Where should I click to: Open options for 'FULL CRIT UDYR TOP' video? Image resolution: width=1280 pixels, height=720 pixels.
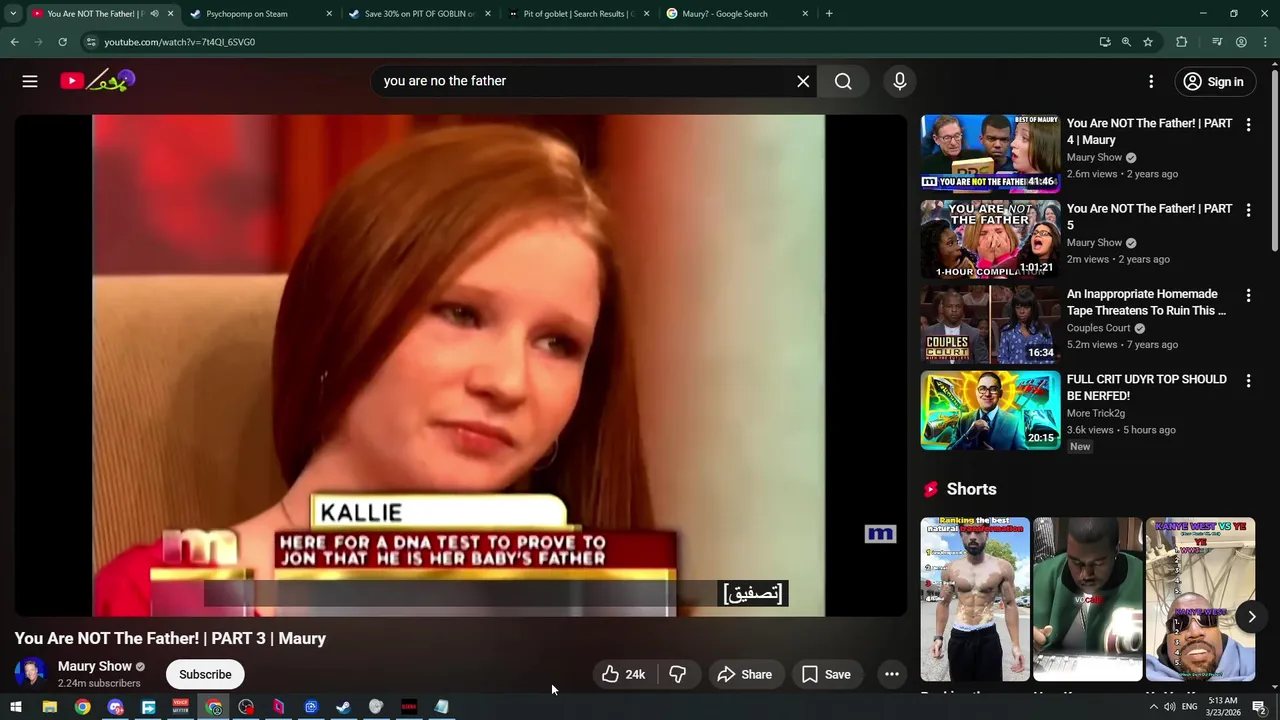point(1248,381)
